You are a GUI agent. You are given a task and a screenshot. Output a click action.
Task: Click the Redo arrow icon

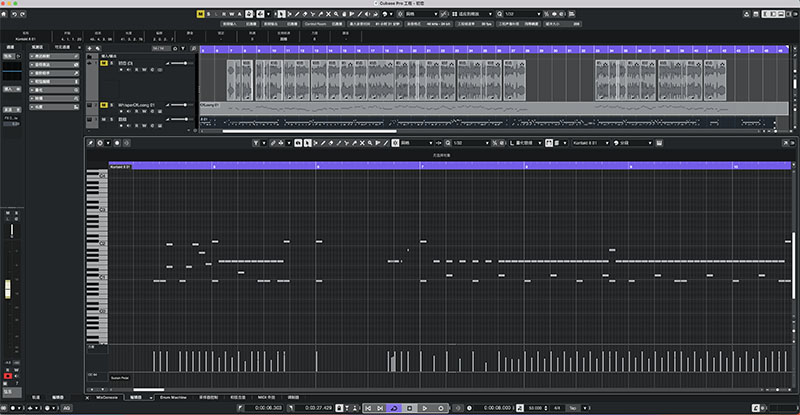22,14
